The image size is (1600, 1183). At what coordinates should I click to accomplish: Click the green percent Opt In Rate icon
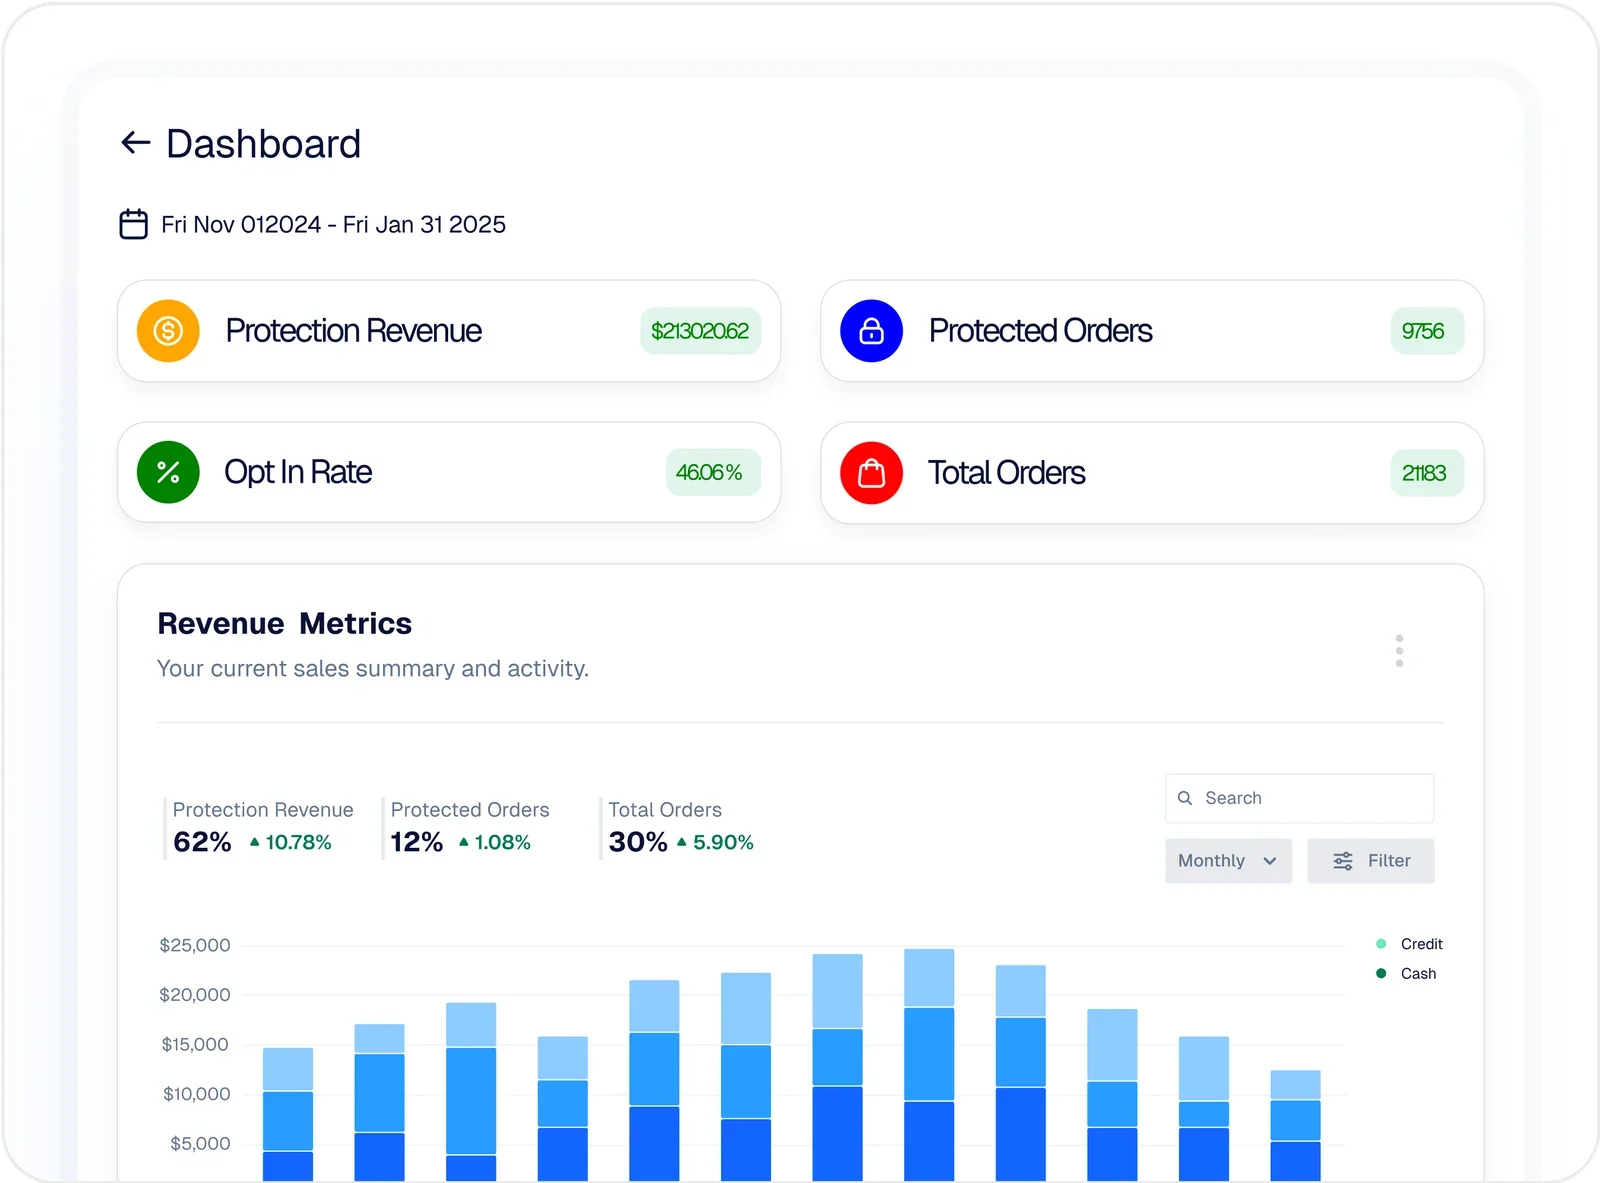pyautogui.click(x=168, y=472)
